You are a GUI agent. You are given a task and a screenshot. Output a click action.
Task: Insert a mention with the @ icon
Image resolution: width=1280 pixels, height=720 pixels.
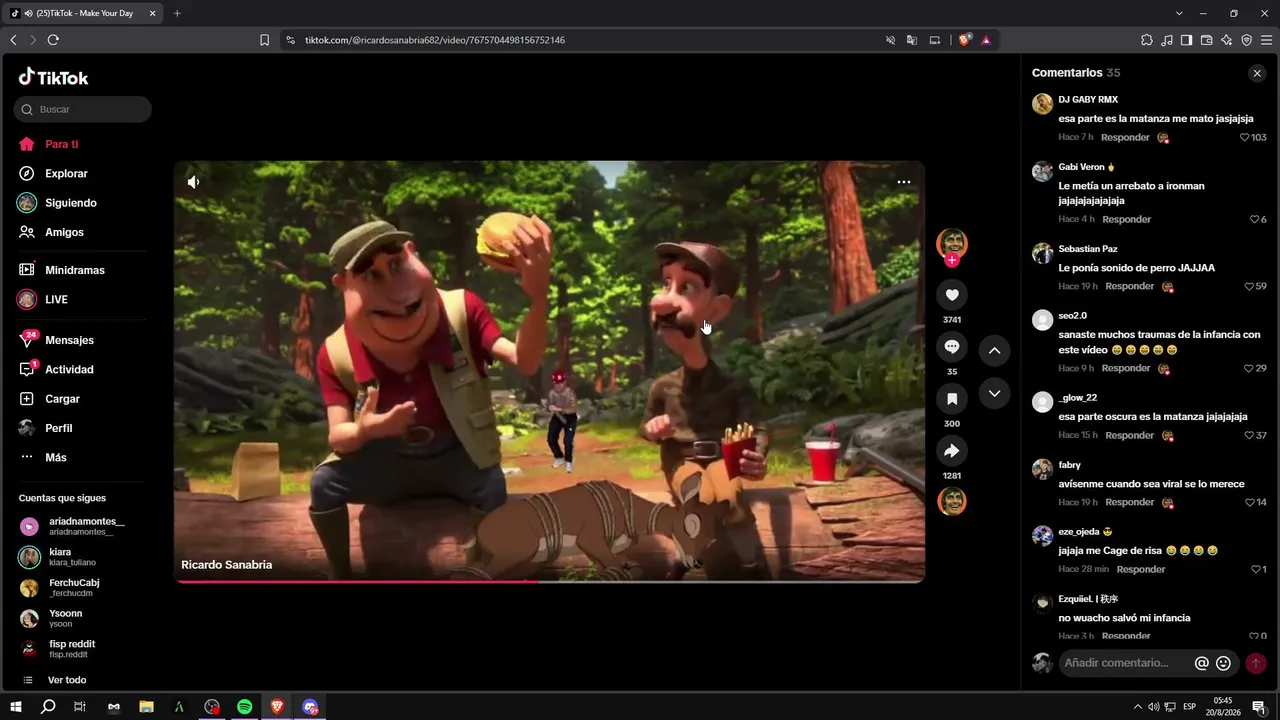point(1202,663)
